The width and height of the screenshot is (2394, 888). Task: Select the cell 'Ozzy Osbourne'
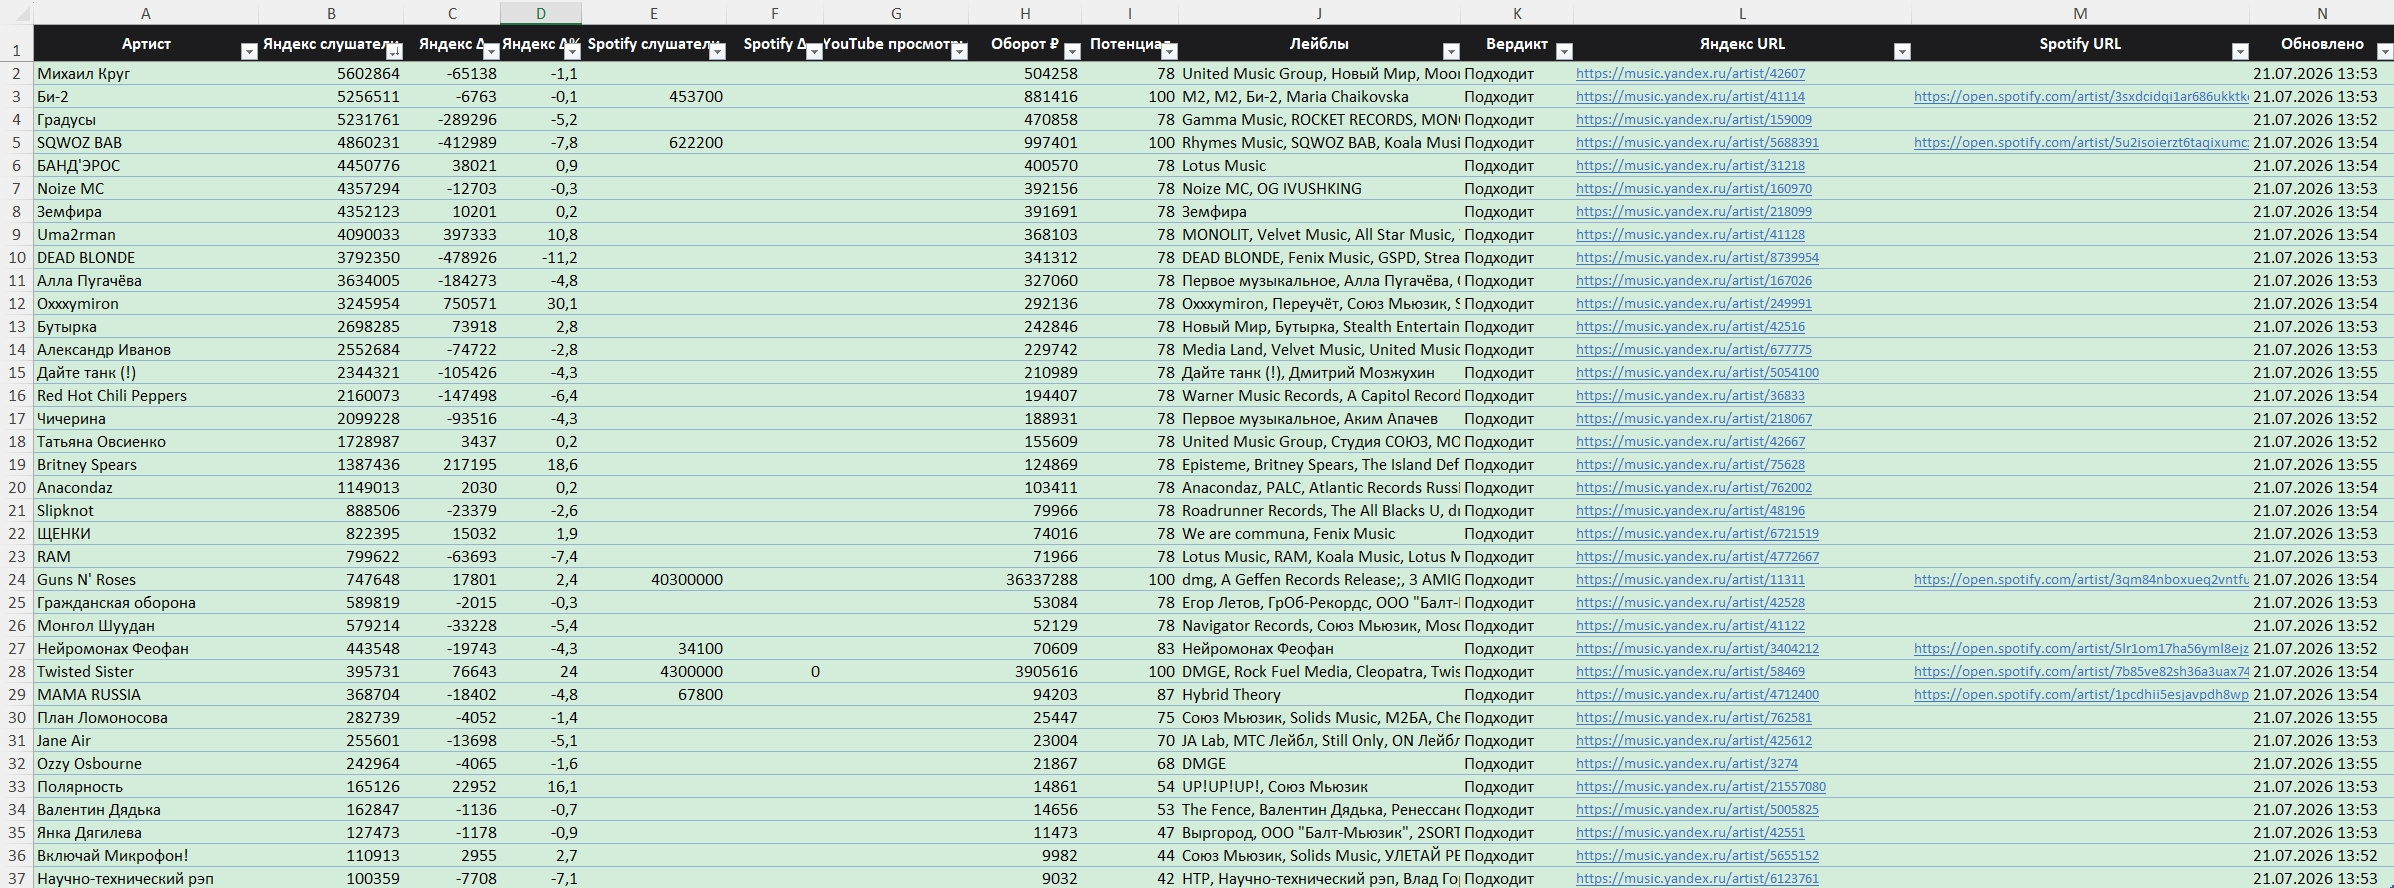(146, 763)
